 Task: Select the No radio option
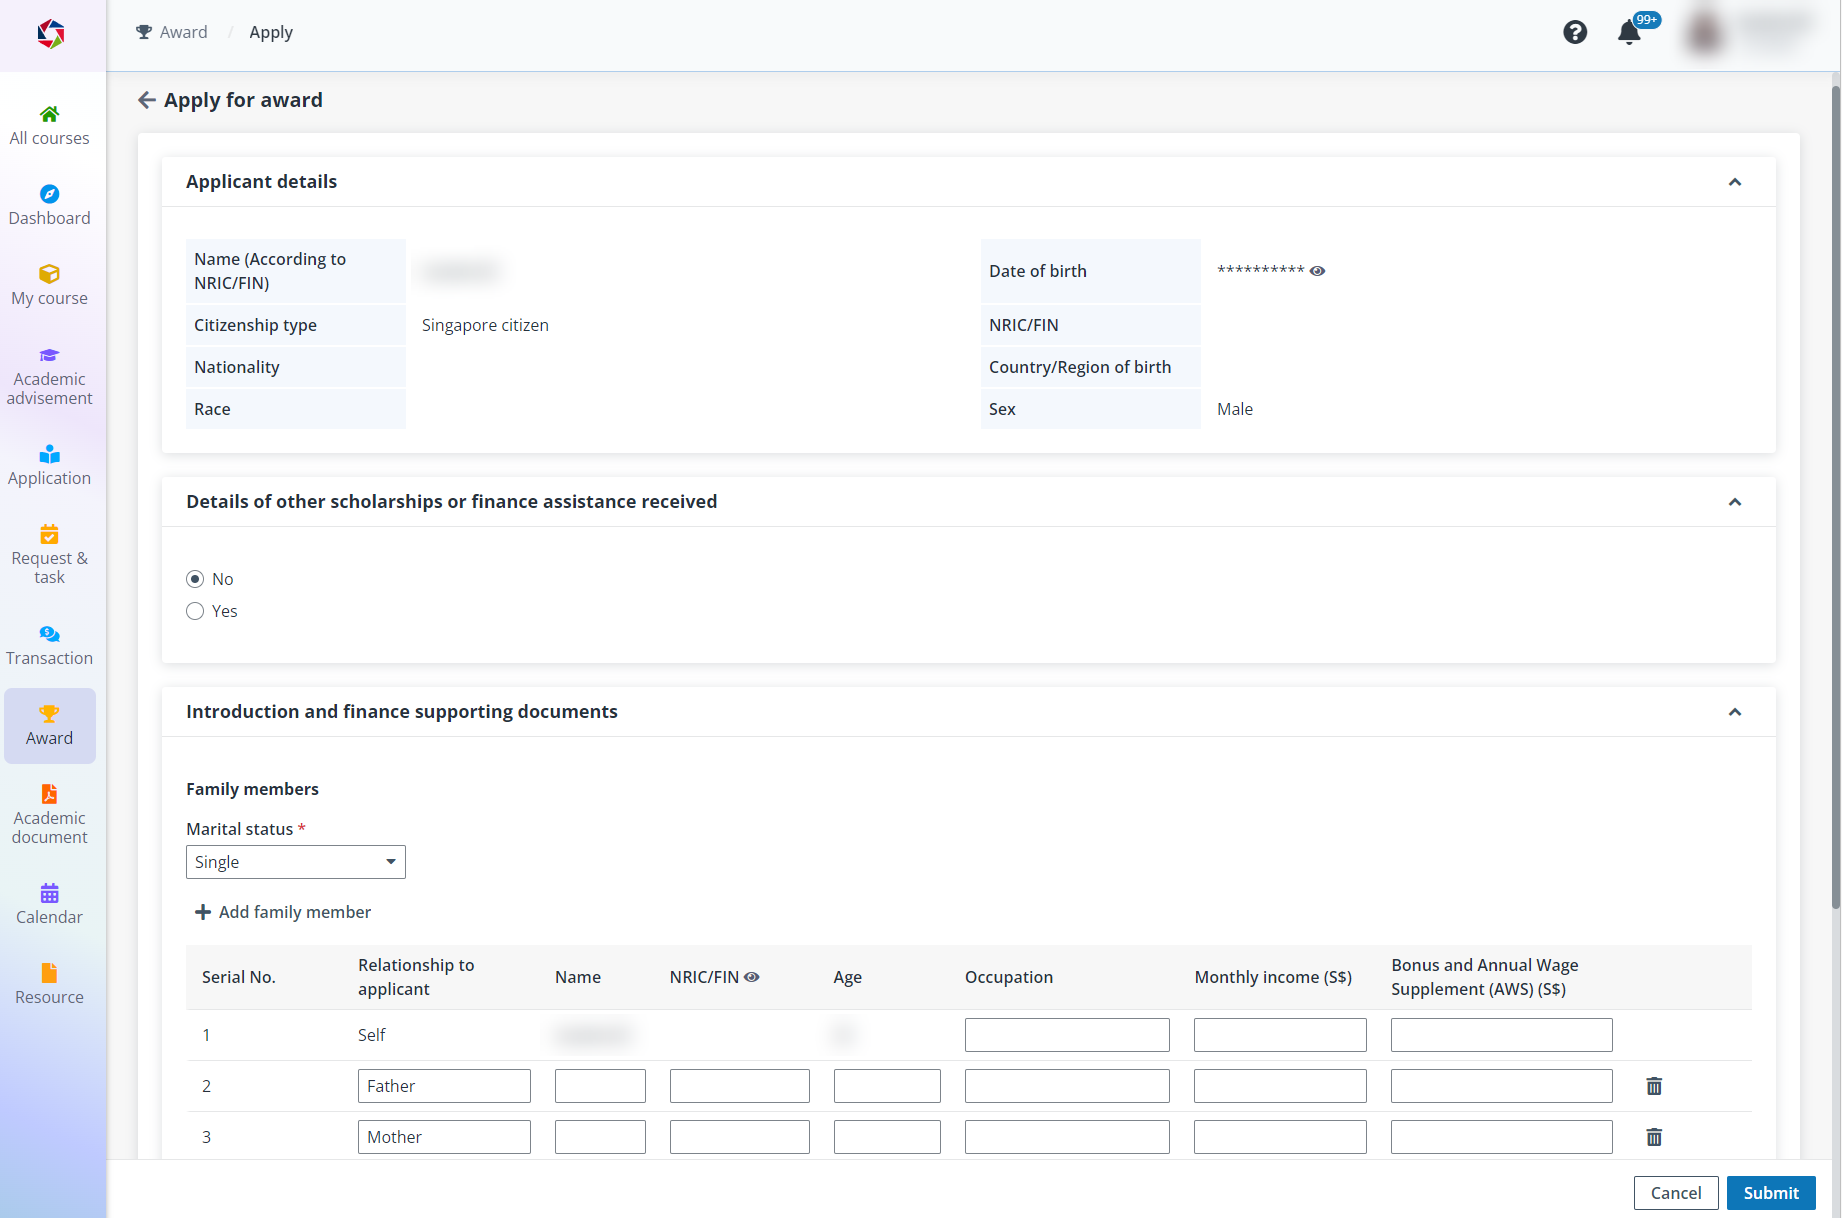(195, 579)
